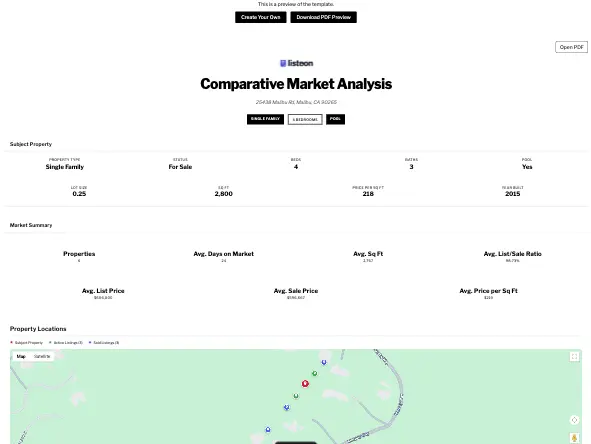Screen dimensions: 591x444
Task: Click the Avg. Sale Price label
Action: point(296,291)
